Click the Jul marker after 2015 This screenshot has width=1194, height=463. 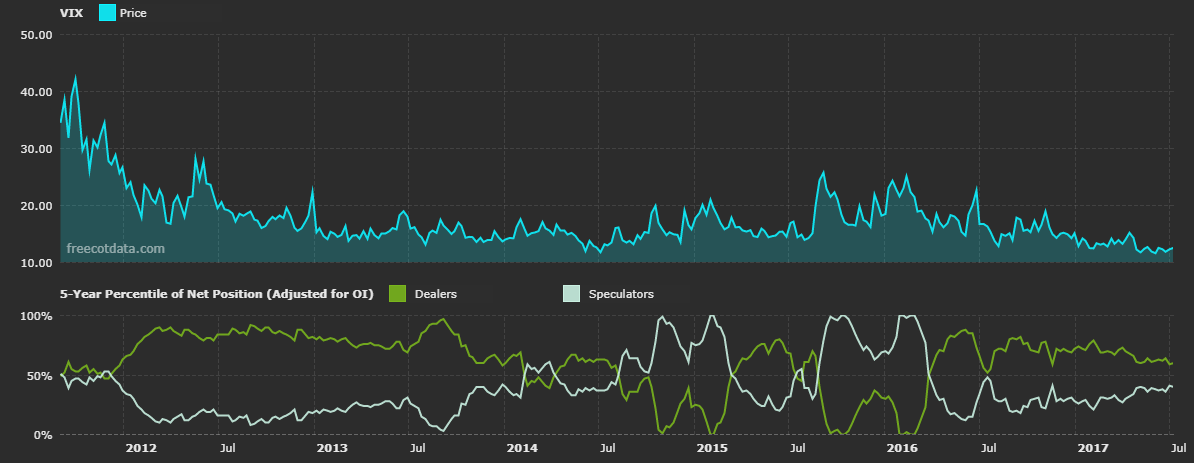[x=797, y=449]
